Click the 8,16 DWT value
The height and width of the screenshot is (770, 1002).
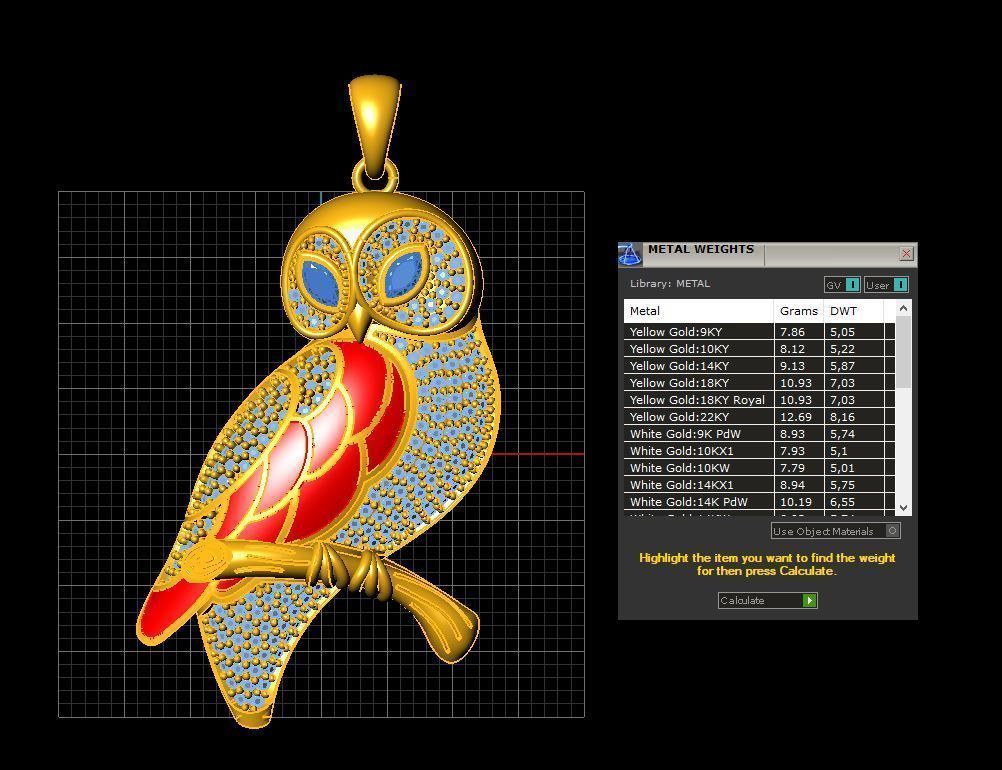point(842,417)
